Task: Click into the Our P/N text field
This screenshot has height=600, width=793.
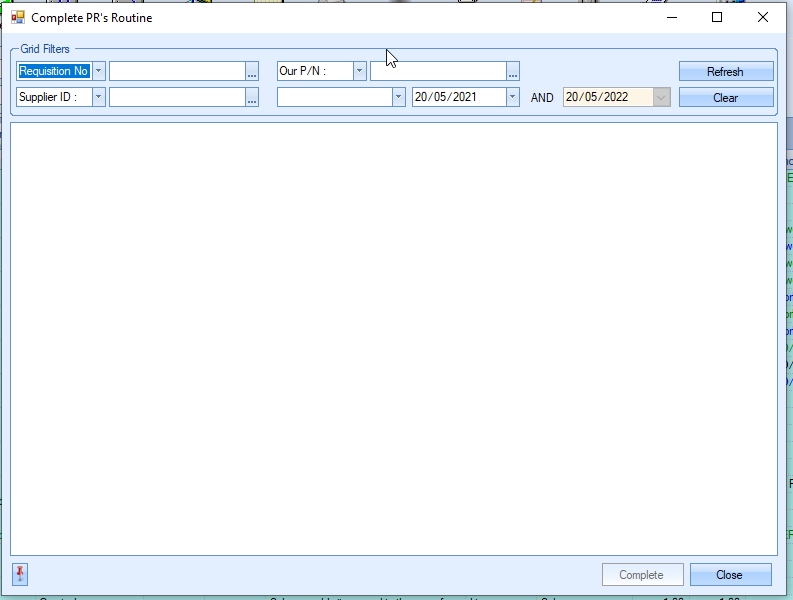Action: click(x=438, y=71)
